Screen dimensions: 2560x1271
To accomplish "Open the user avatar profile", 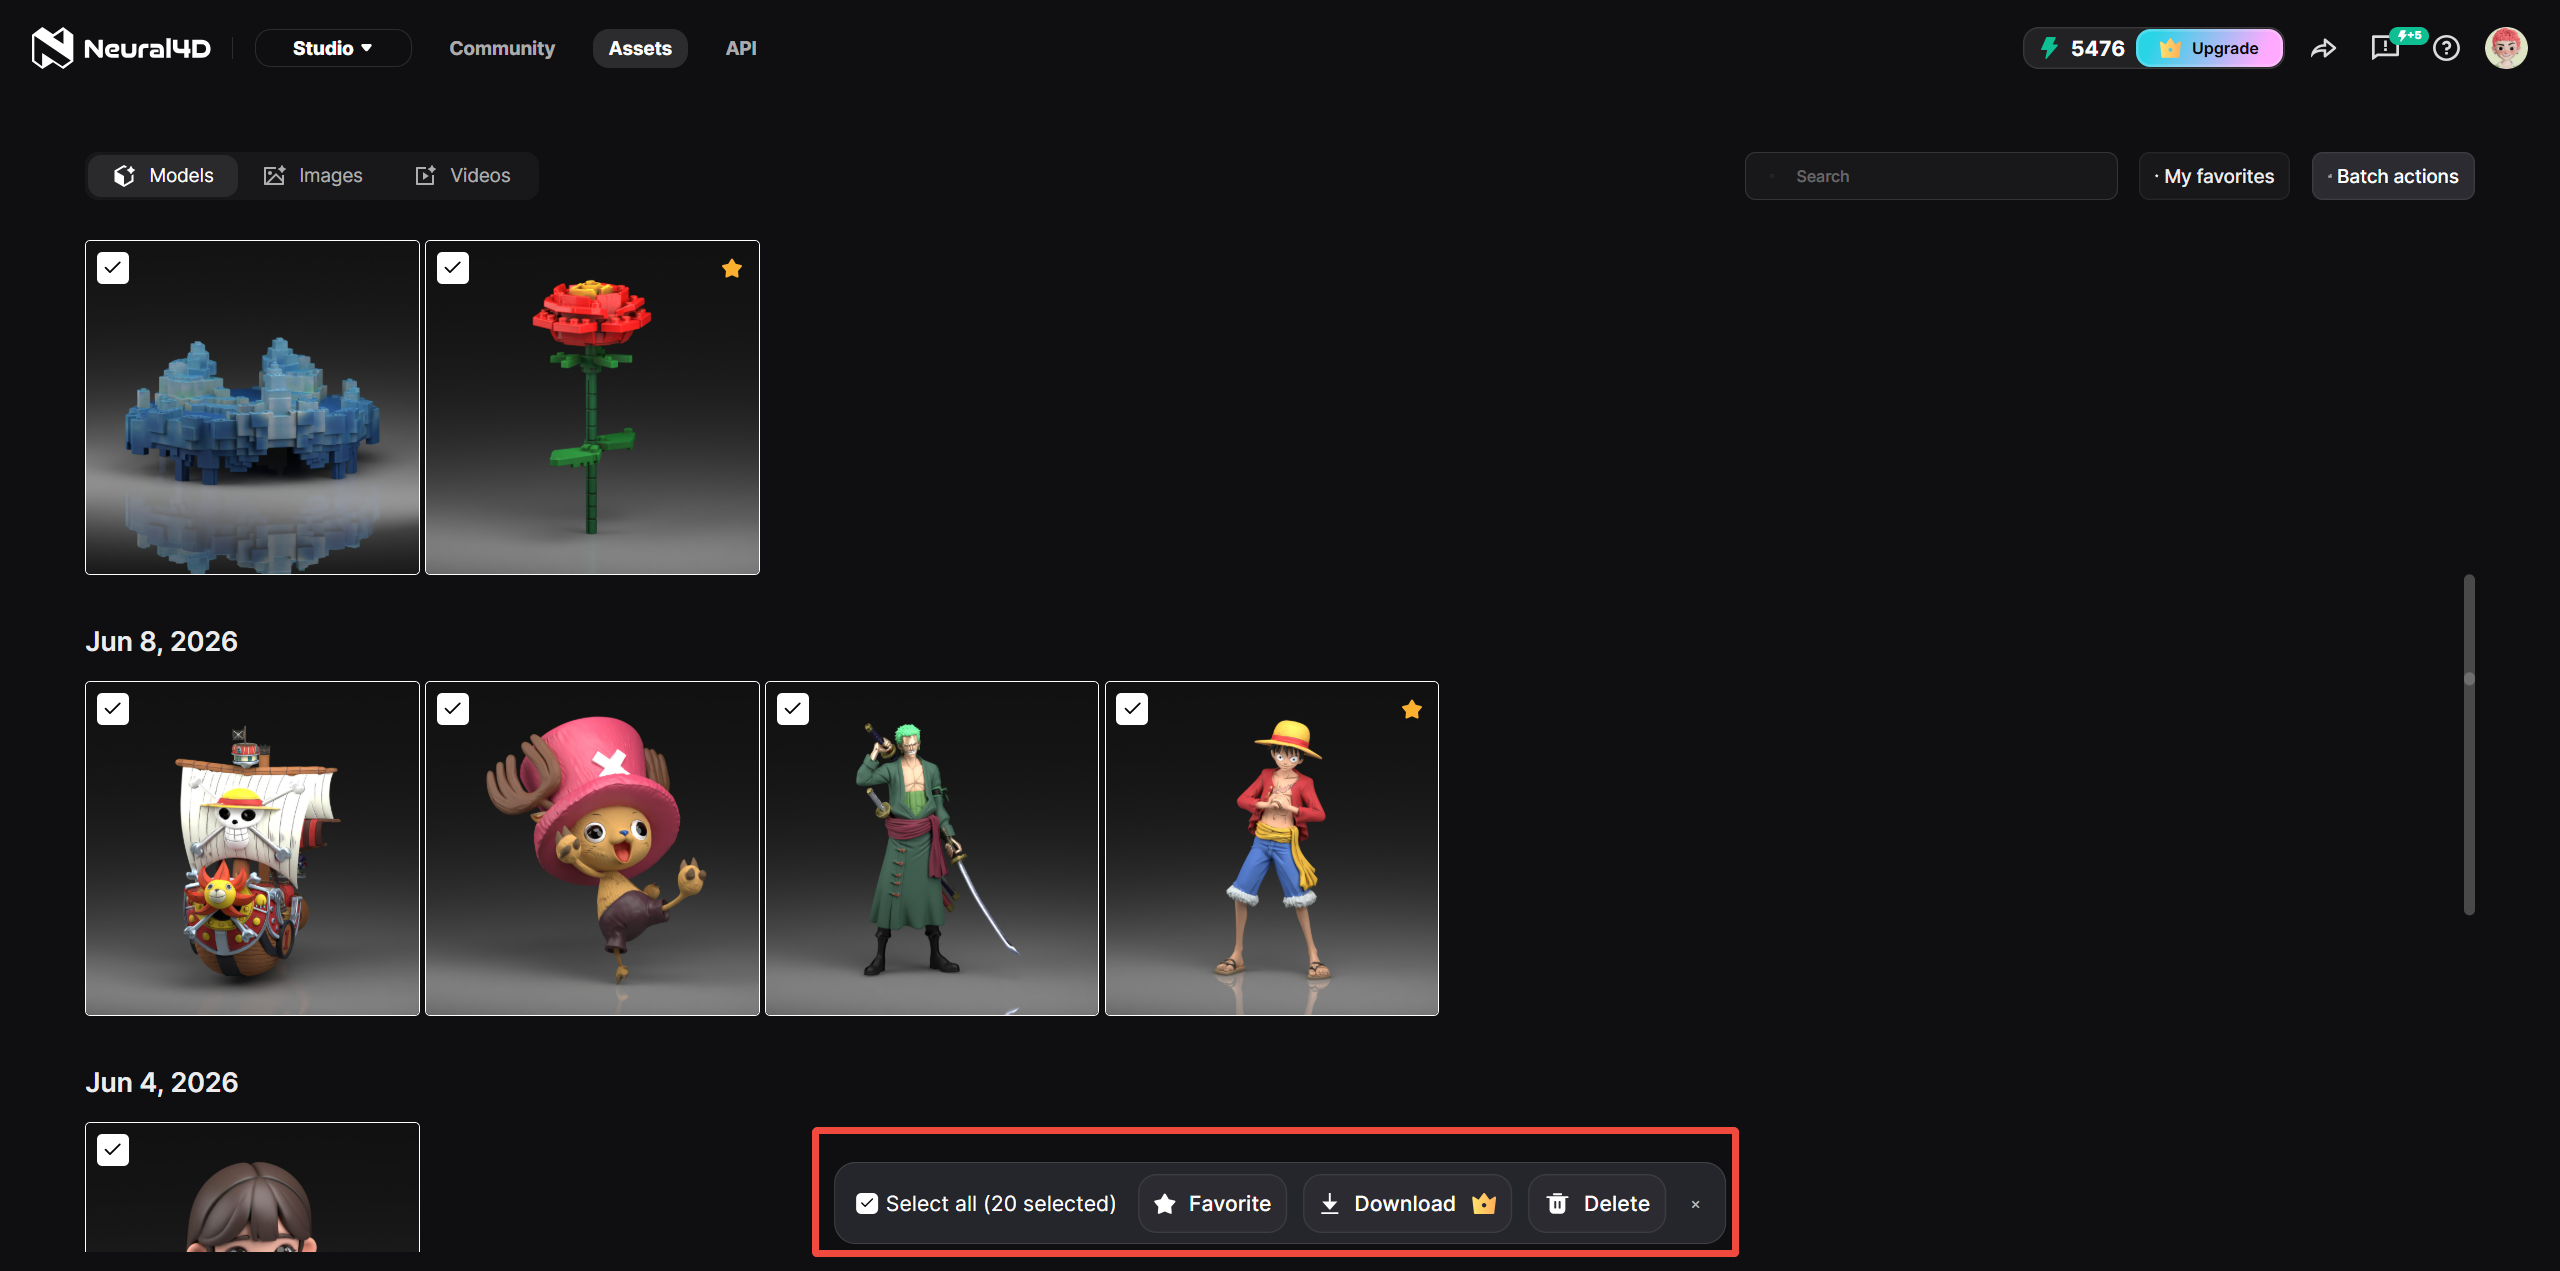I will [2506, 48].
